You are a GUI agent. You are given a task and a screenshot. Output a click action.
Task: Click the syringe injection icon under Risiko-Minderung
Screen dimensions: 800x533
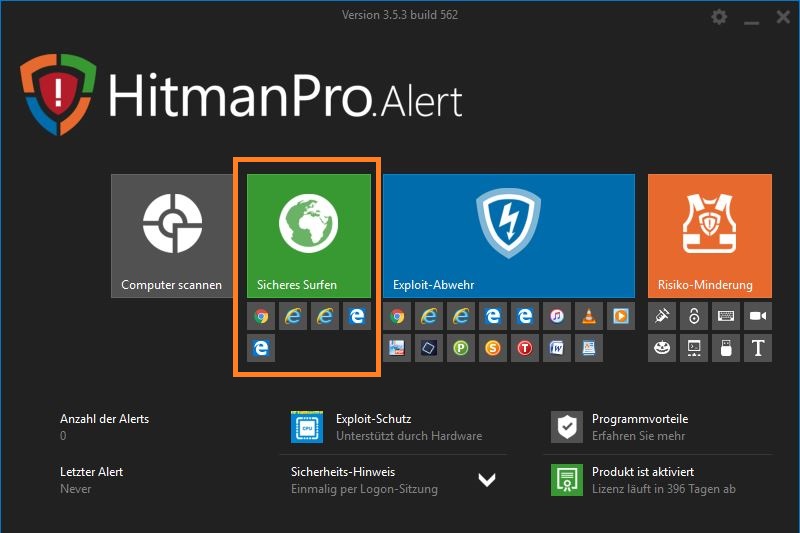(x=662, y=316)
